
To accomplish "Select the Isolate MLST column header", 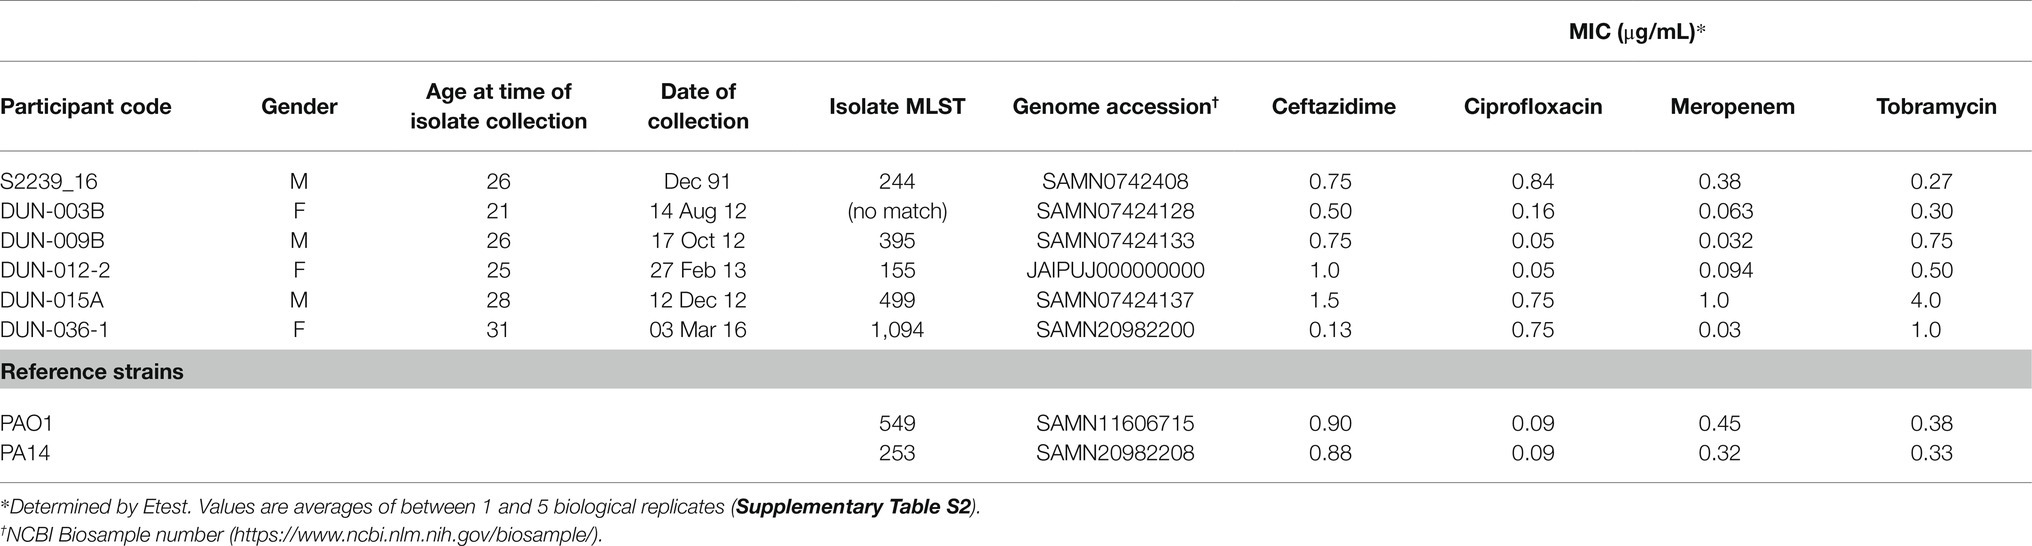I will coord(897,106).
